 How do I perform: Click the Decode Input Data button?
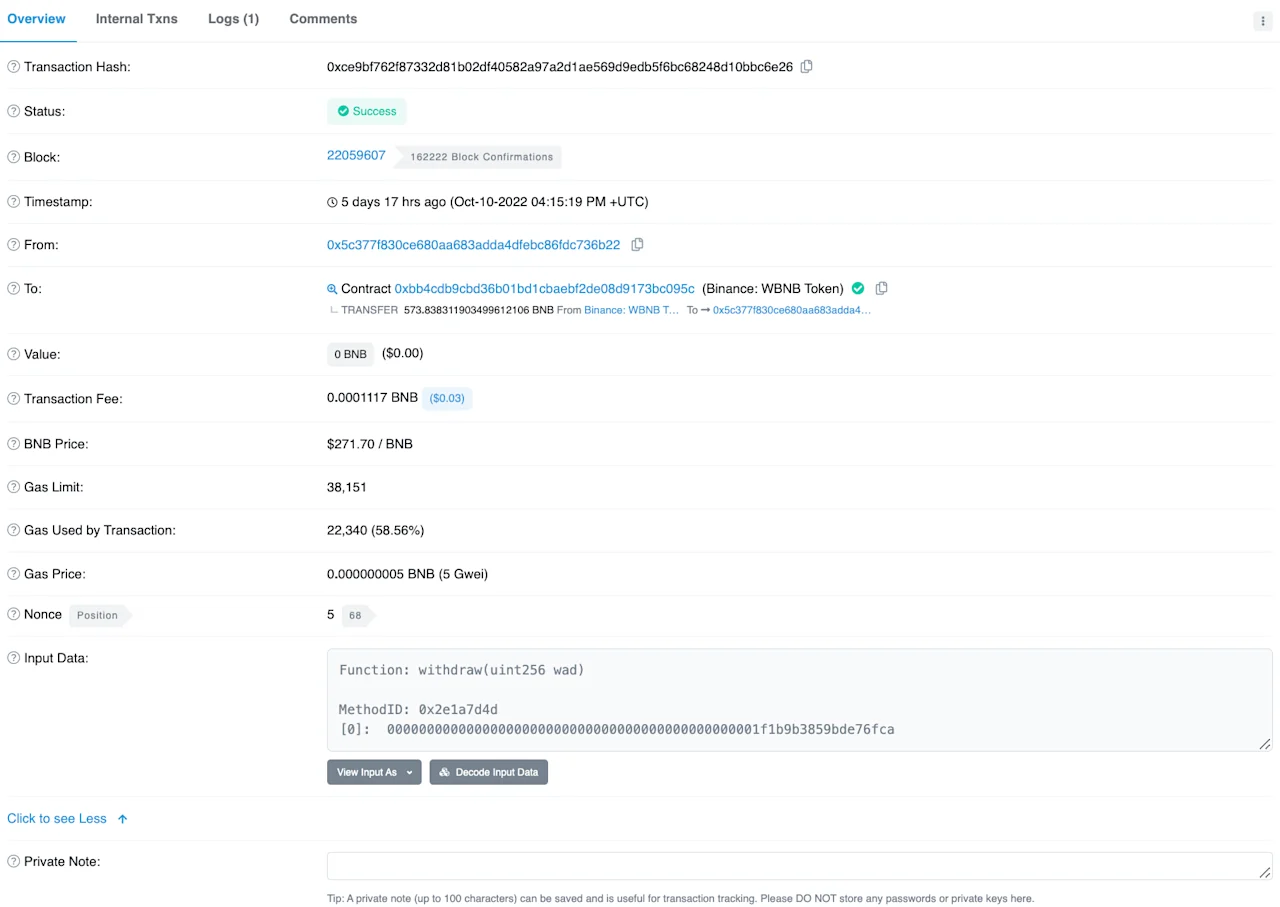click(489, 772)
